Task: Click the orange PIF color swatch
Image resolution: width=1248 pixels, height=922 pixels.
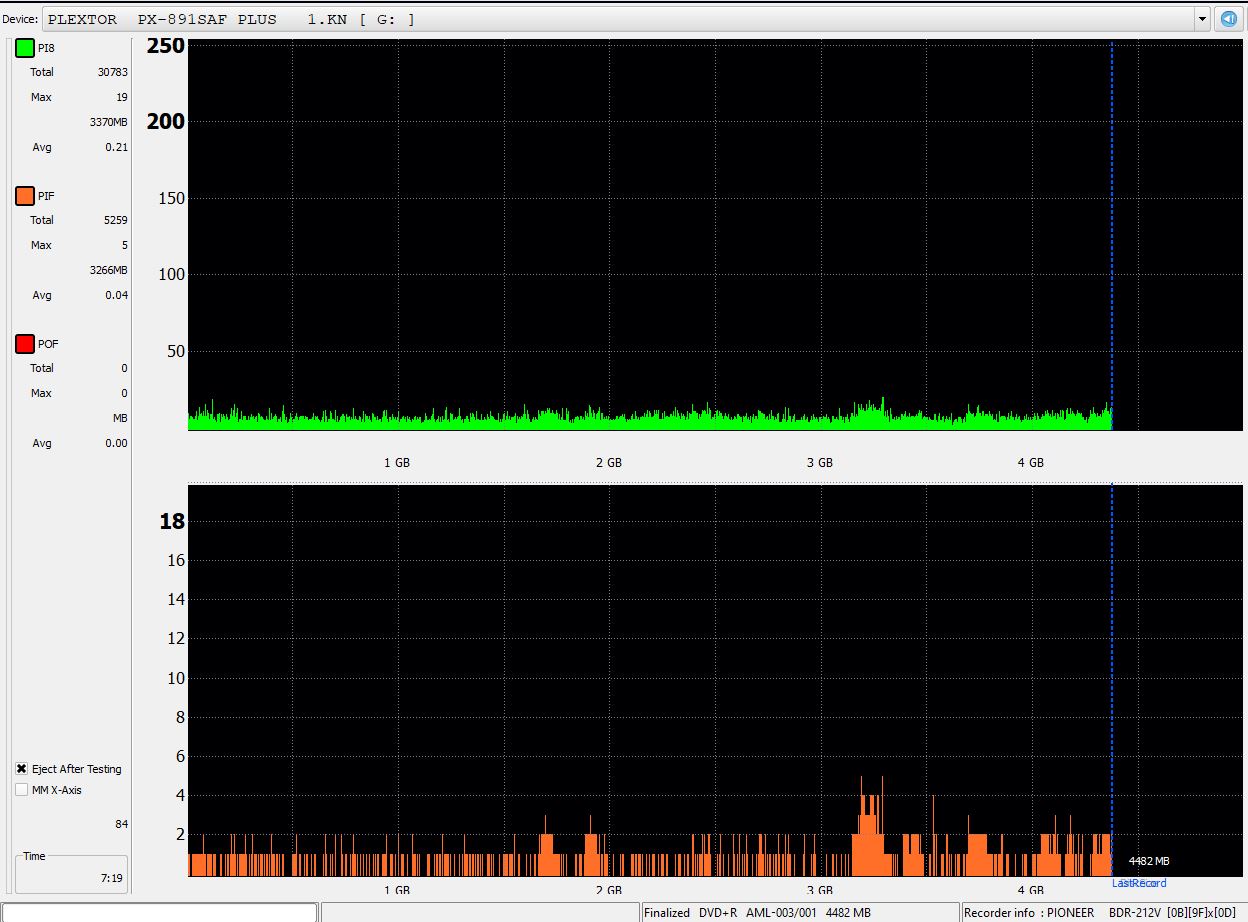Action: coord(25,196)
